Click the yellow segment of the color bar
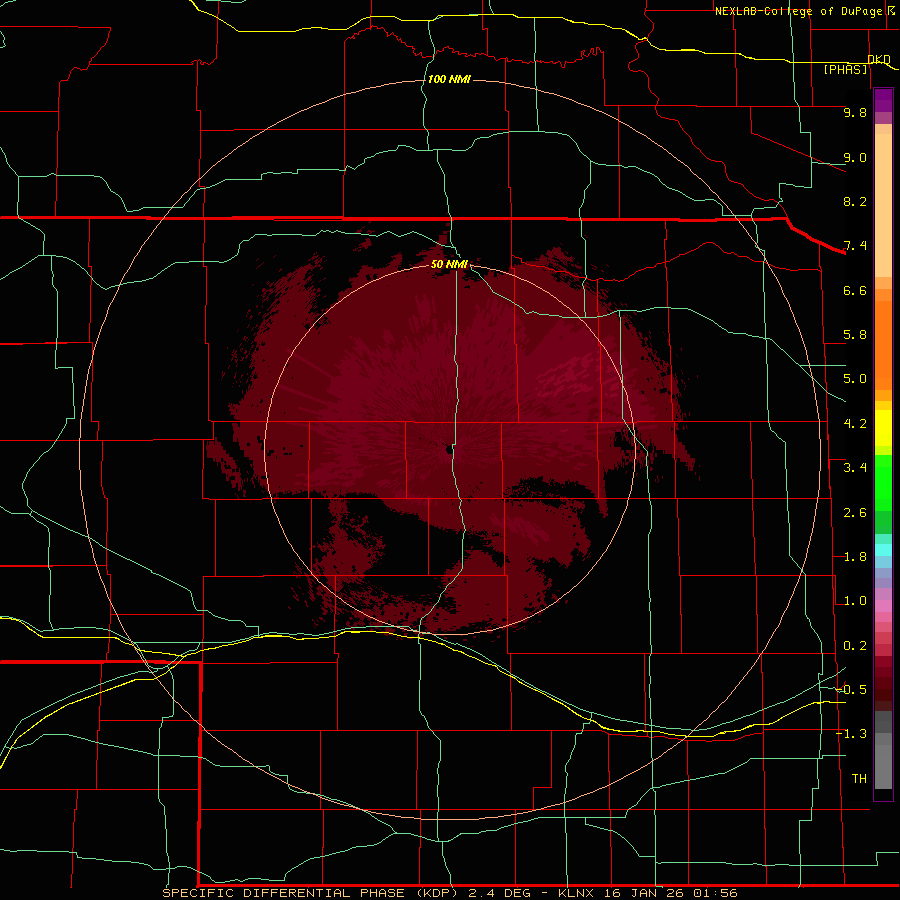 coord(883,428)
